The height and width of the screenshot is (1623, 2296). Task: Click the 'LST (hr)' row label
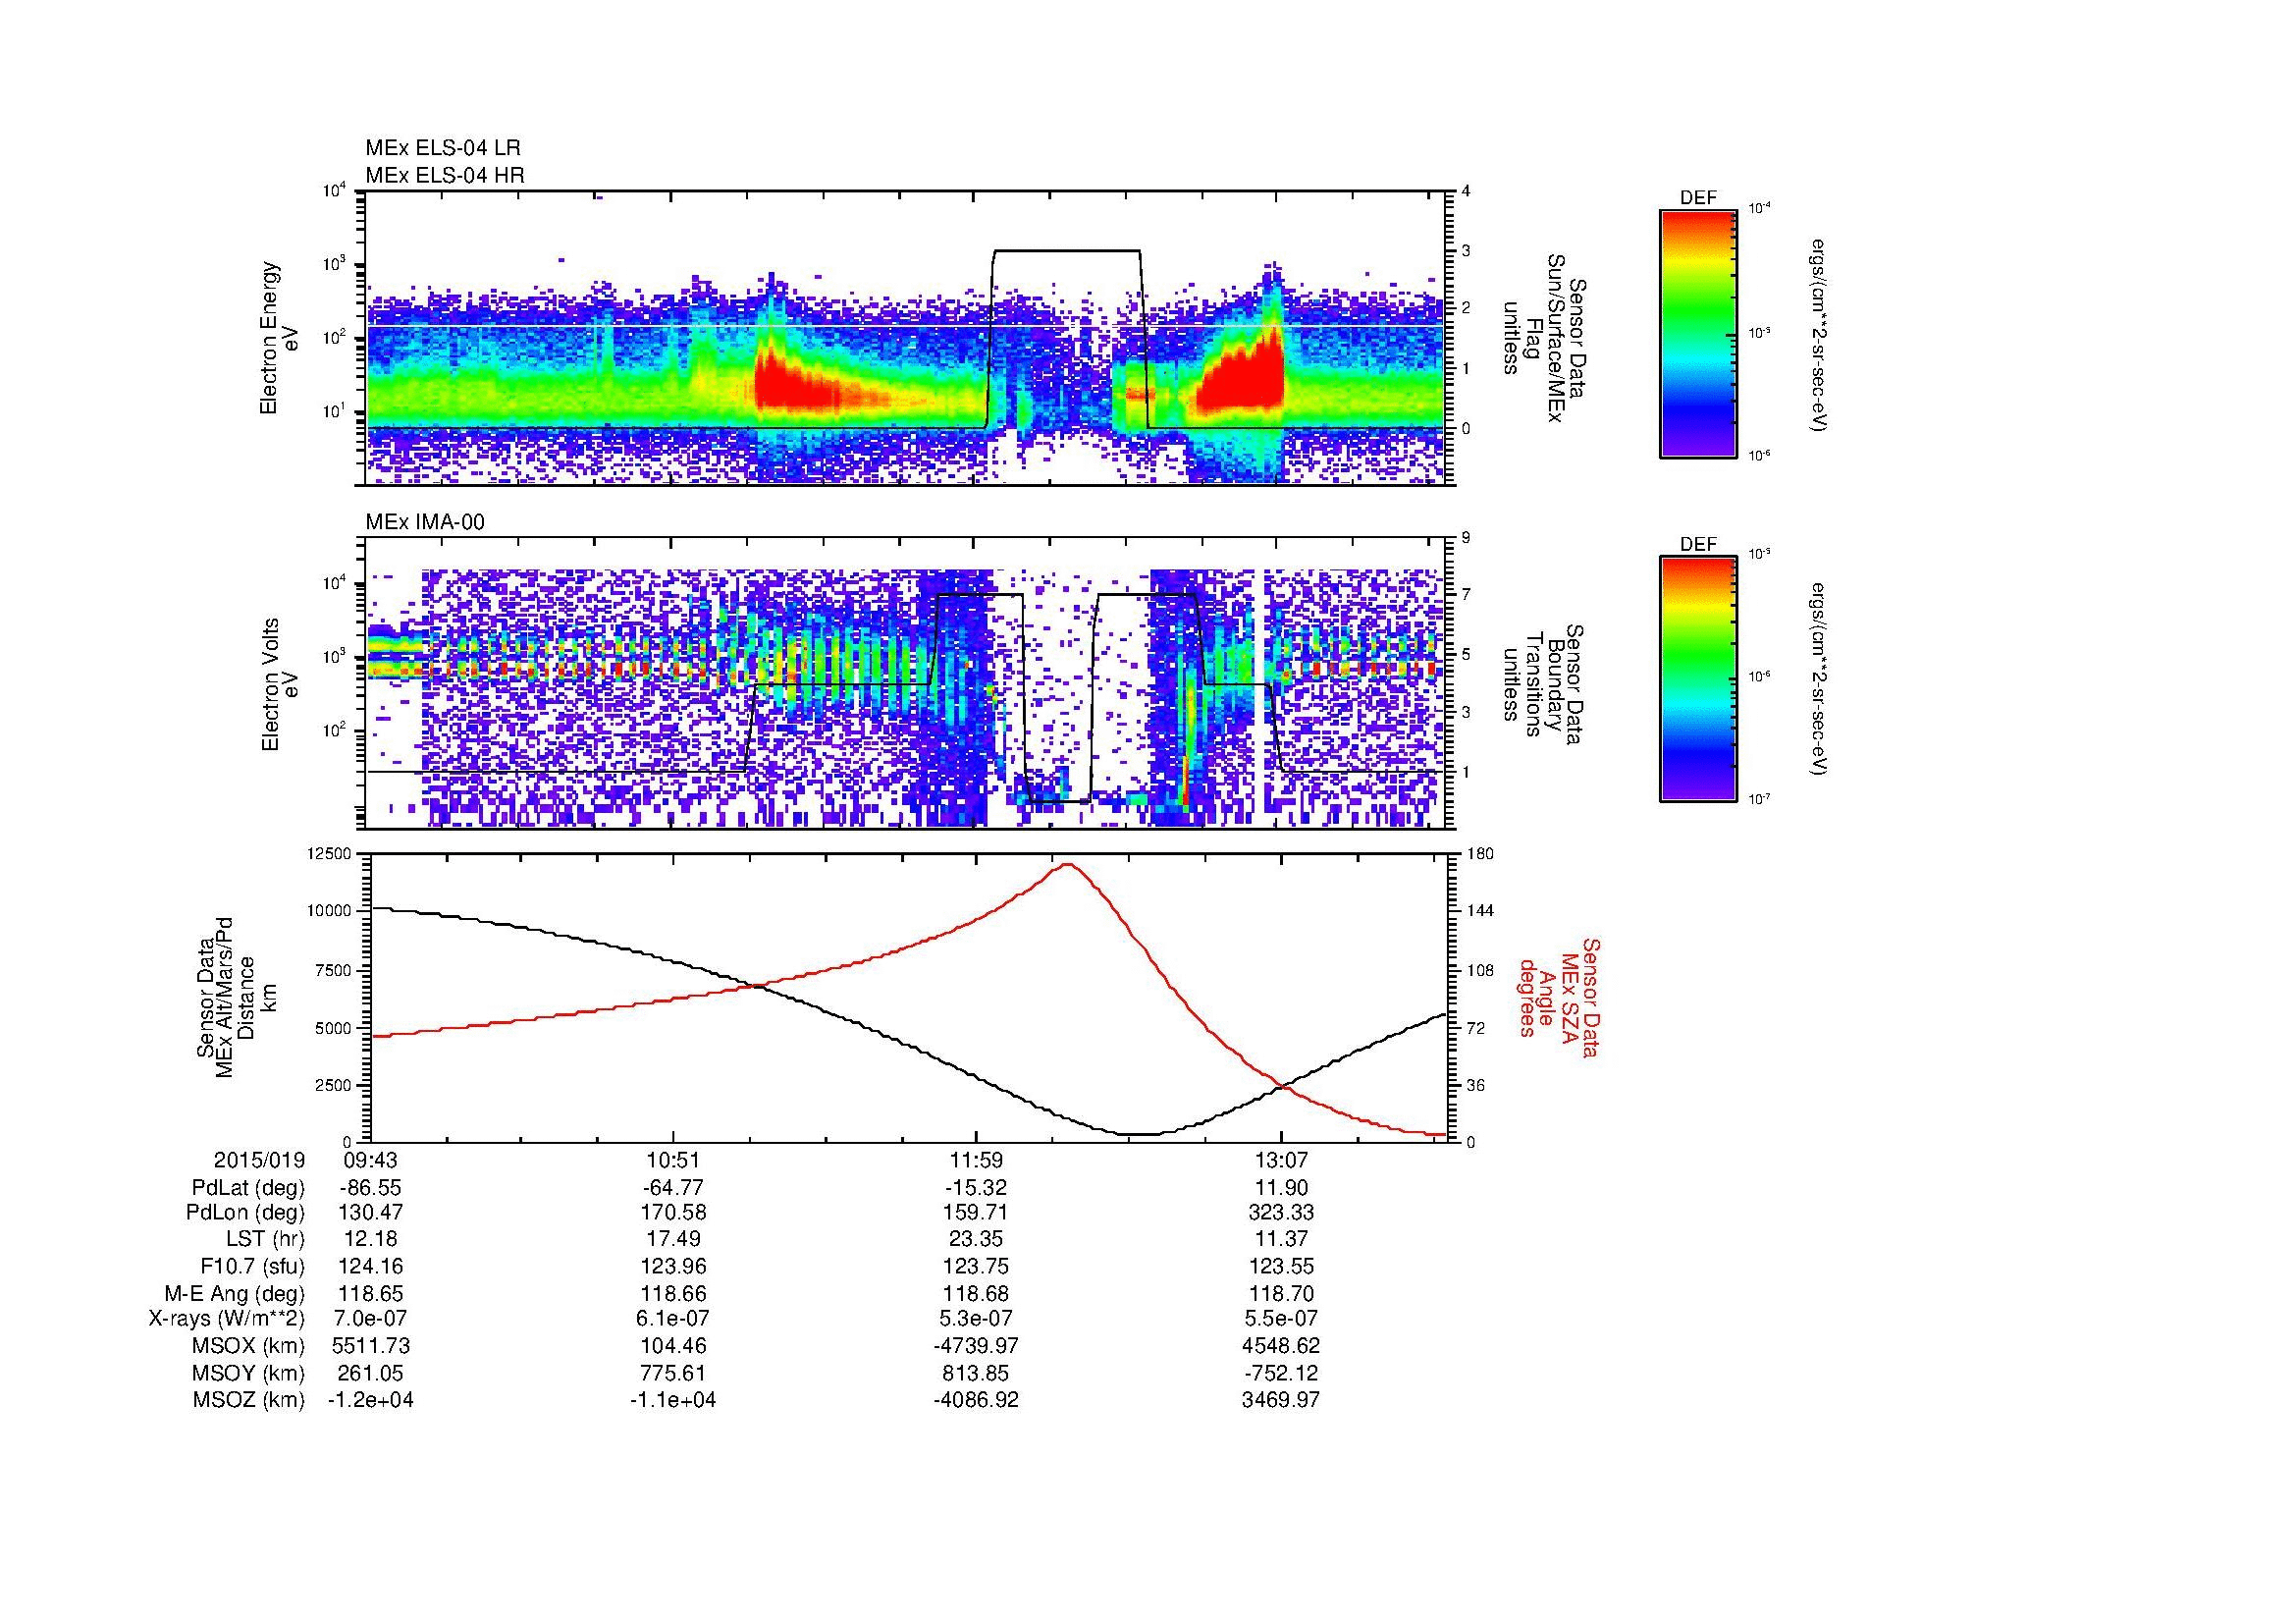(x=265, y=1240)
